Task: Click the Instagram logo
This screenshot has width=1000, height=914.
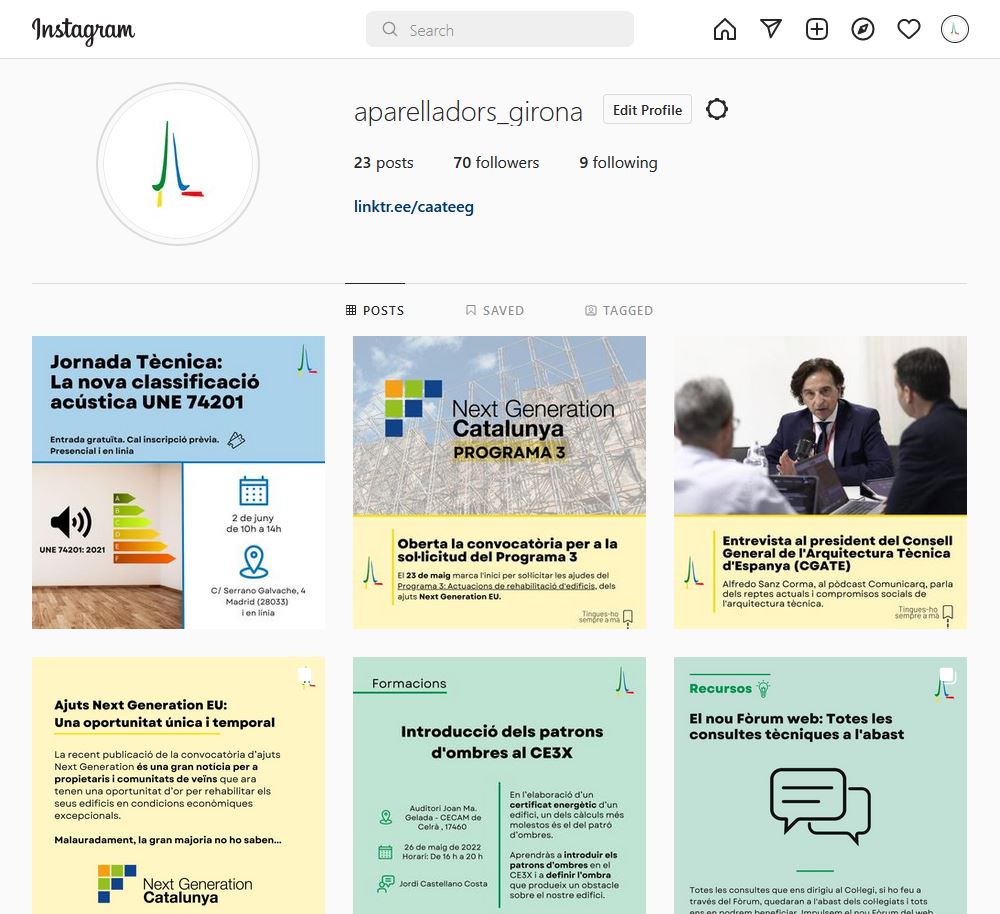Action: pos(83,30)
